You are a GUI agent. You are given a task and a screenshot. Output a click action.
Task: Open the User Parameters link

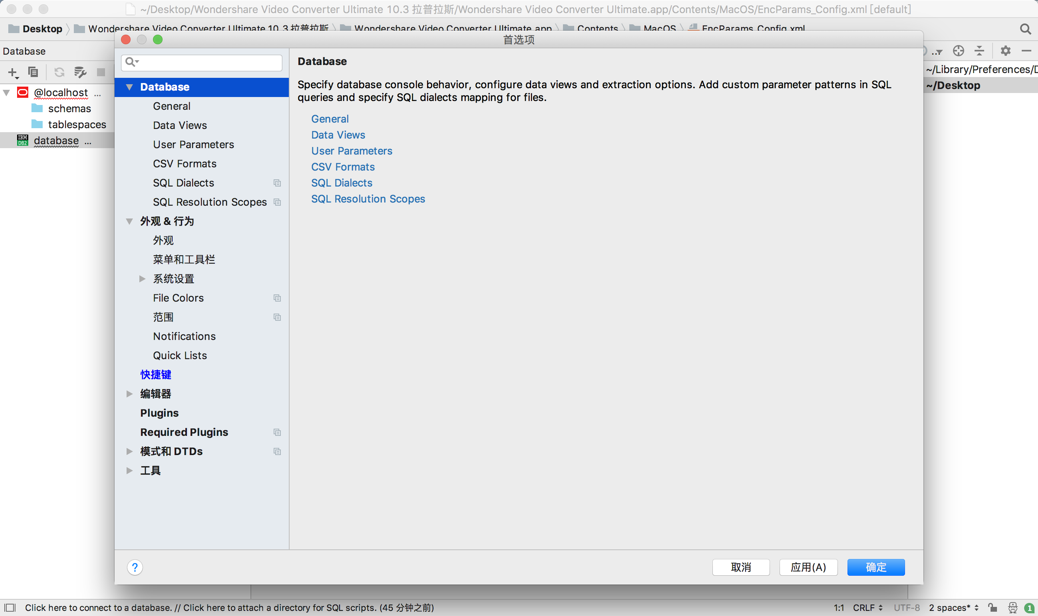point(352,150)
